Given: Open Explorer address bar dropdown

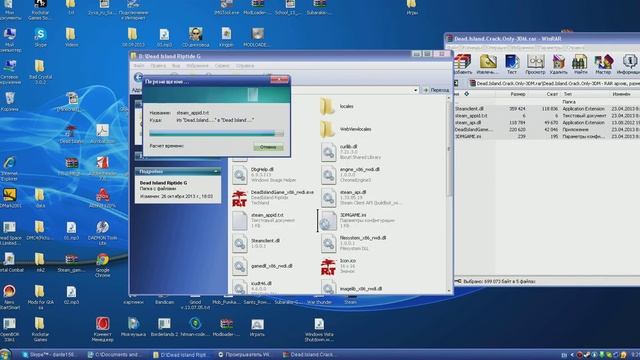Looking at the screenshot, I should pos(416,90).
